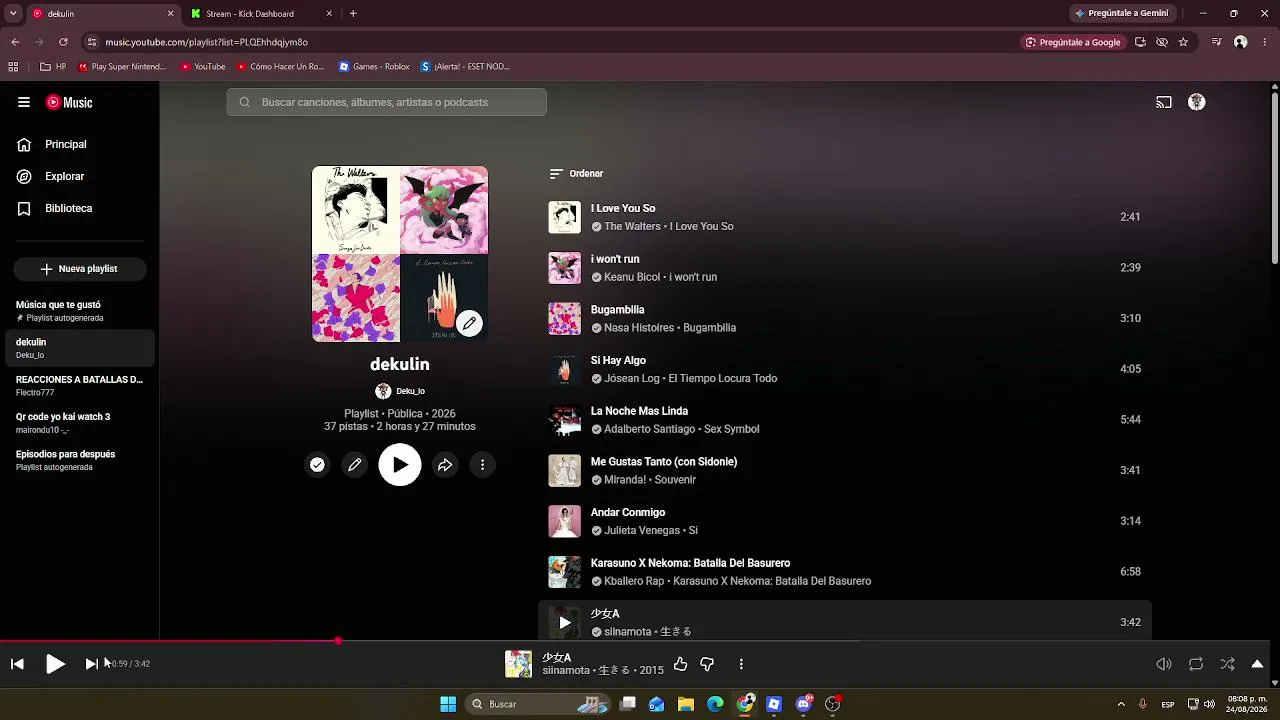This screenshot has width=1280, height=720.
Task: Open the edit playlist pencil beside the play button
Action: [354, 465]
